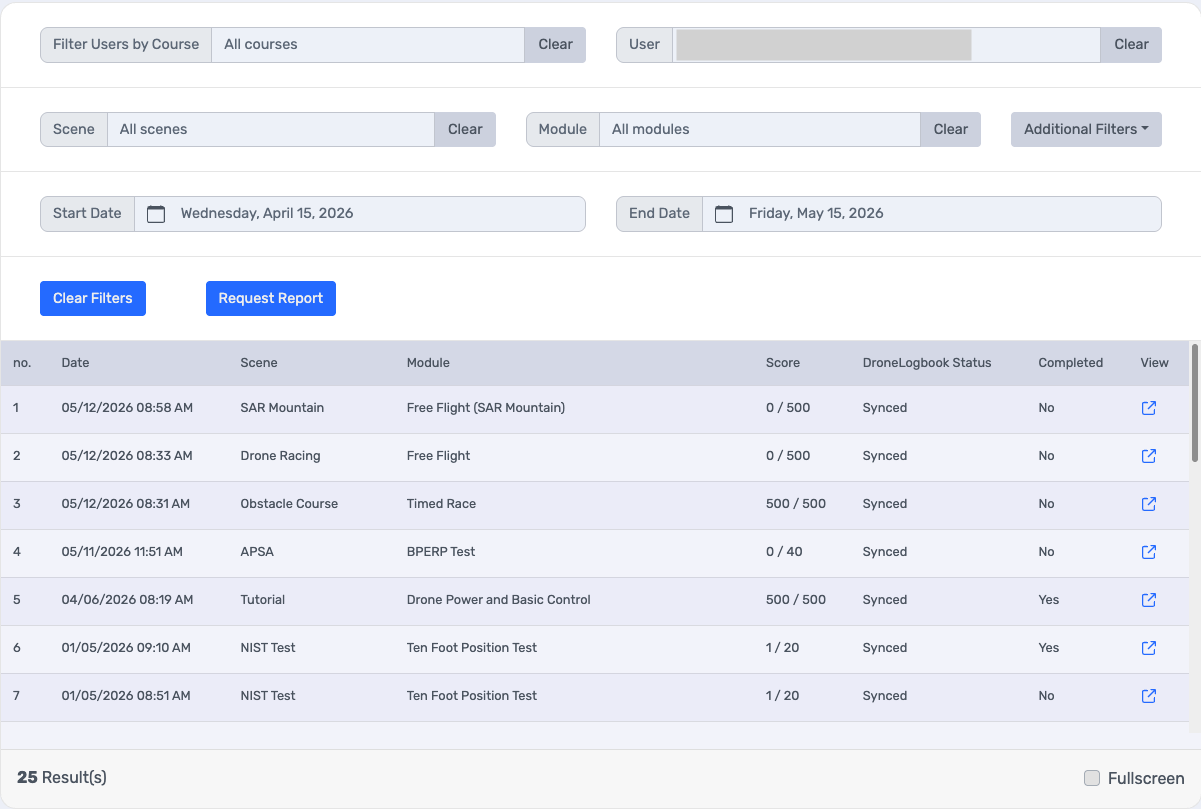Select the SAR Mountain scene cell
This screenshot has height=809, width=1201.
[282, 408]
